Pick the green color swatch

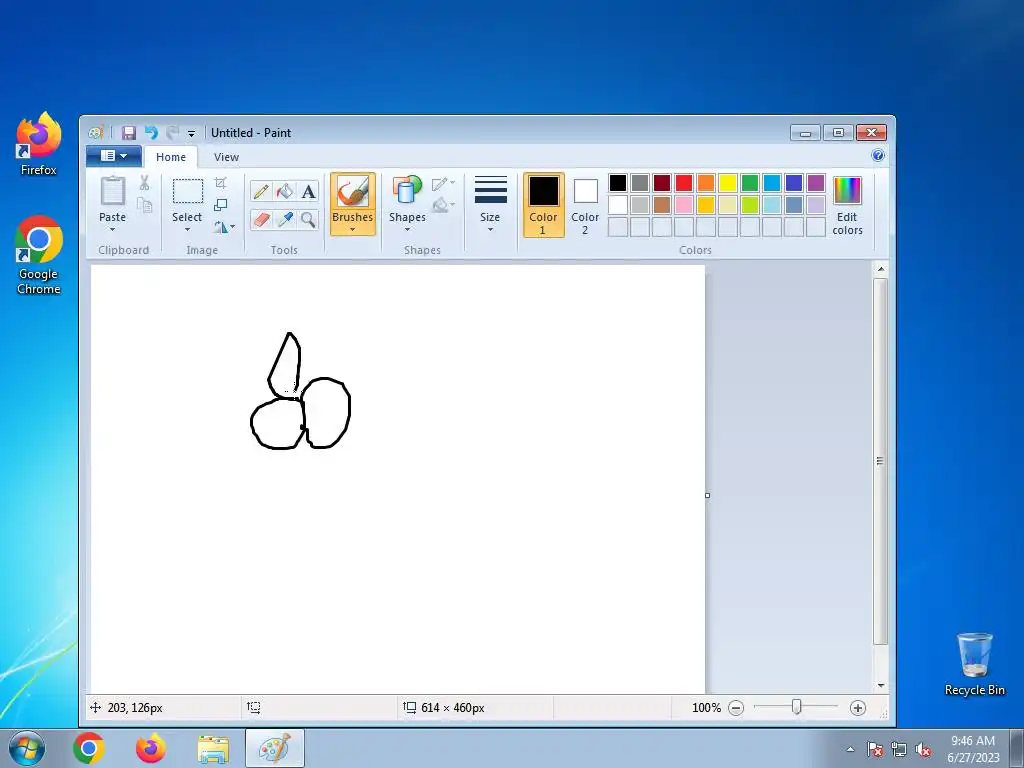click(750, 183)
